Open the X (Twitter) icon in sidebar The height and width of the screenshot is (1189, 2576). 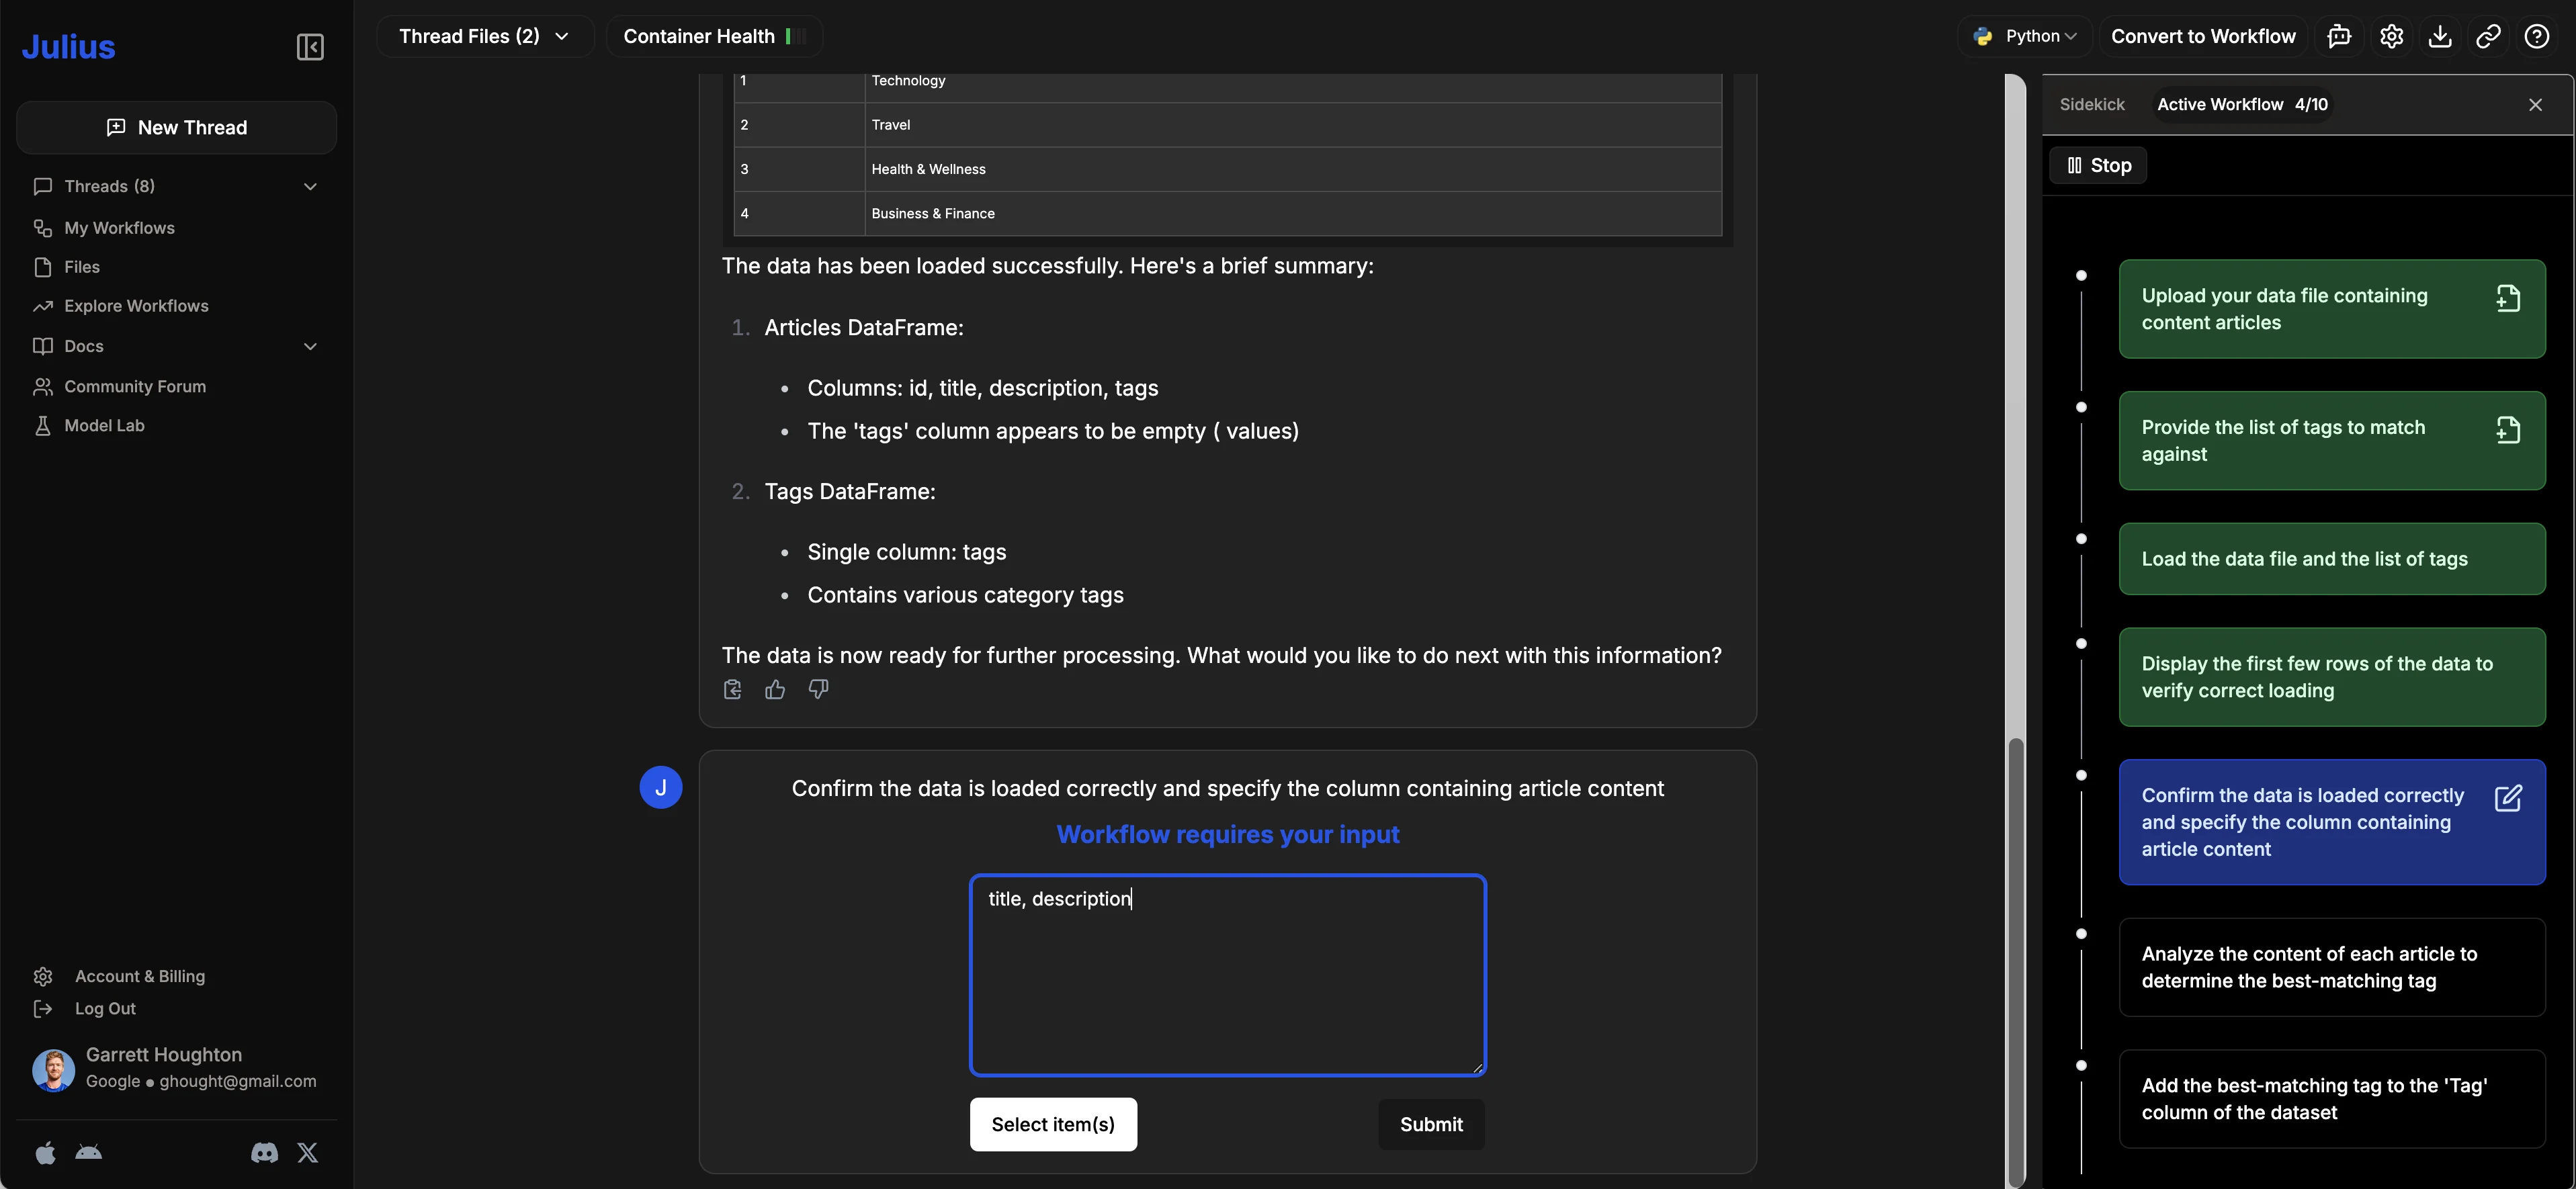click(x=308, y=1153)
